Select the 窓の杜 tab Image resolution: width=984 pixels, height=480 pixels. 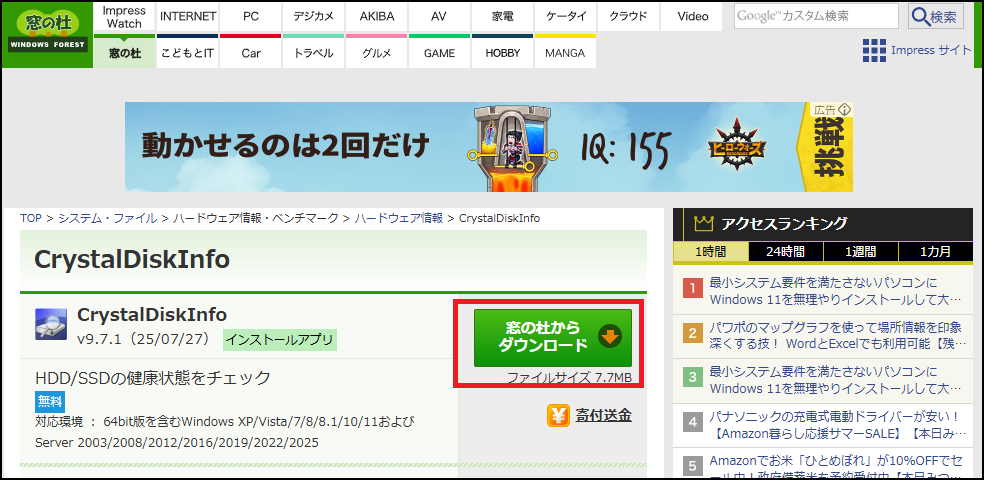coord(124,52)
